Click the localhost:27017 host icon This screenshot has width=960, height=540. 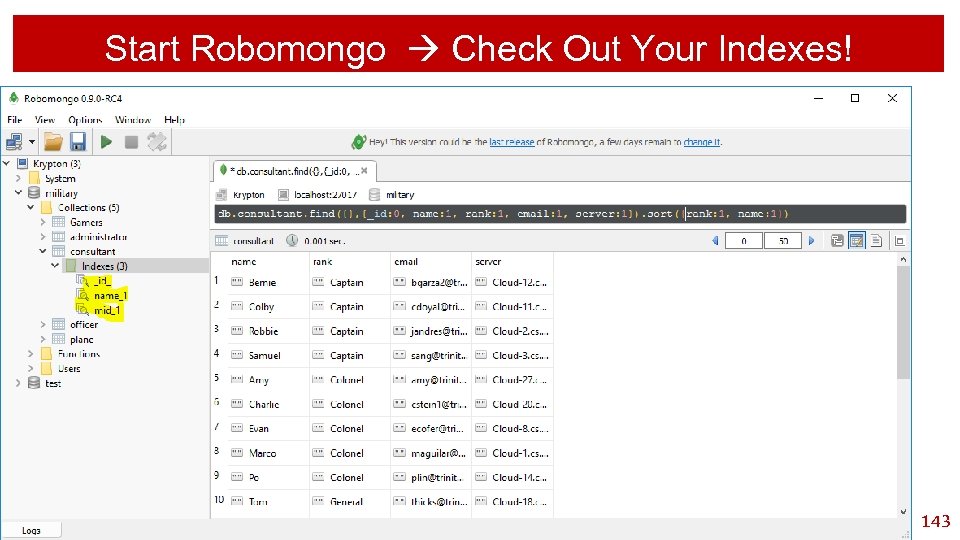[x=283, y=195]
